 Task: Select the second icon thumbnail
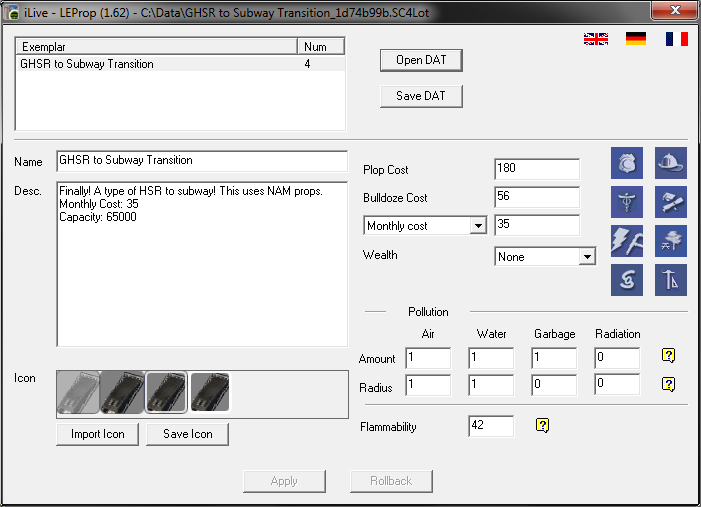pyautogui.click(x=122, y=392)
